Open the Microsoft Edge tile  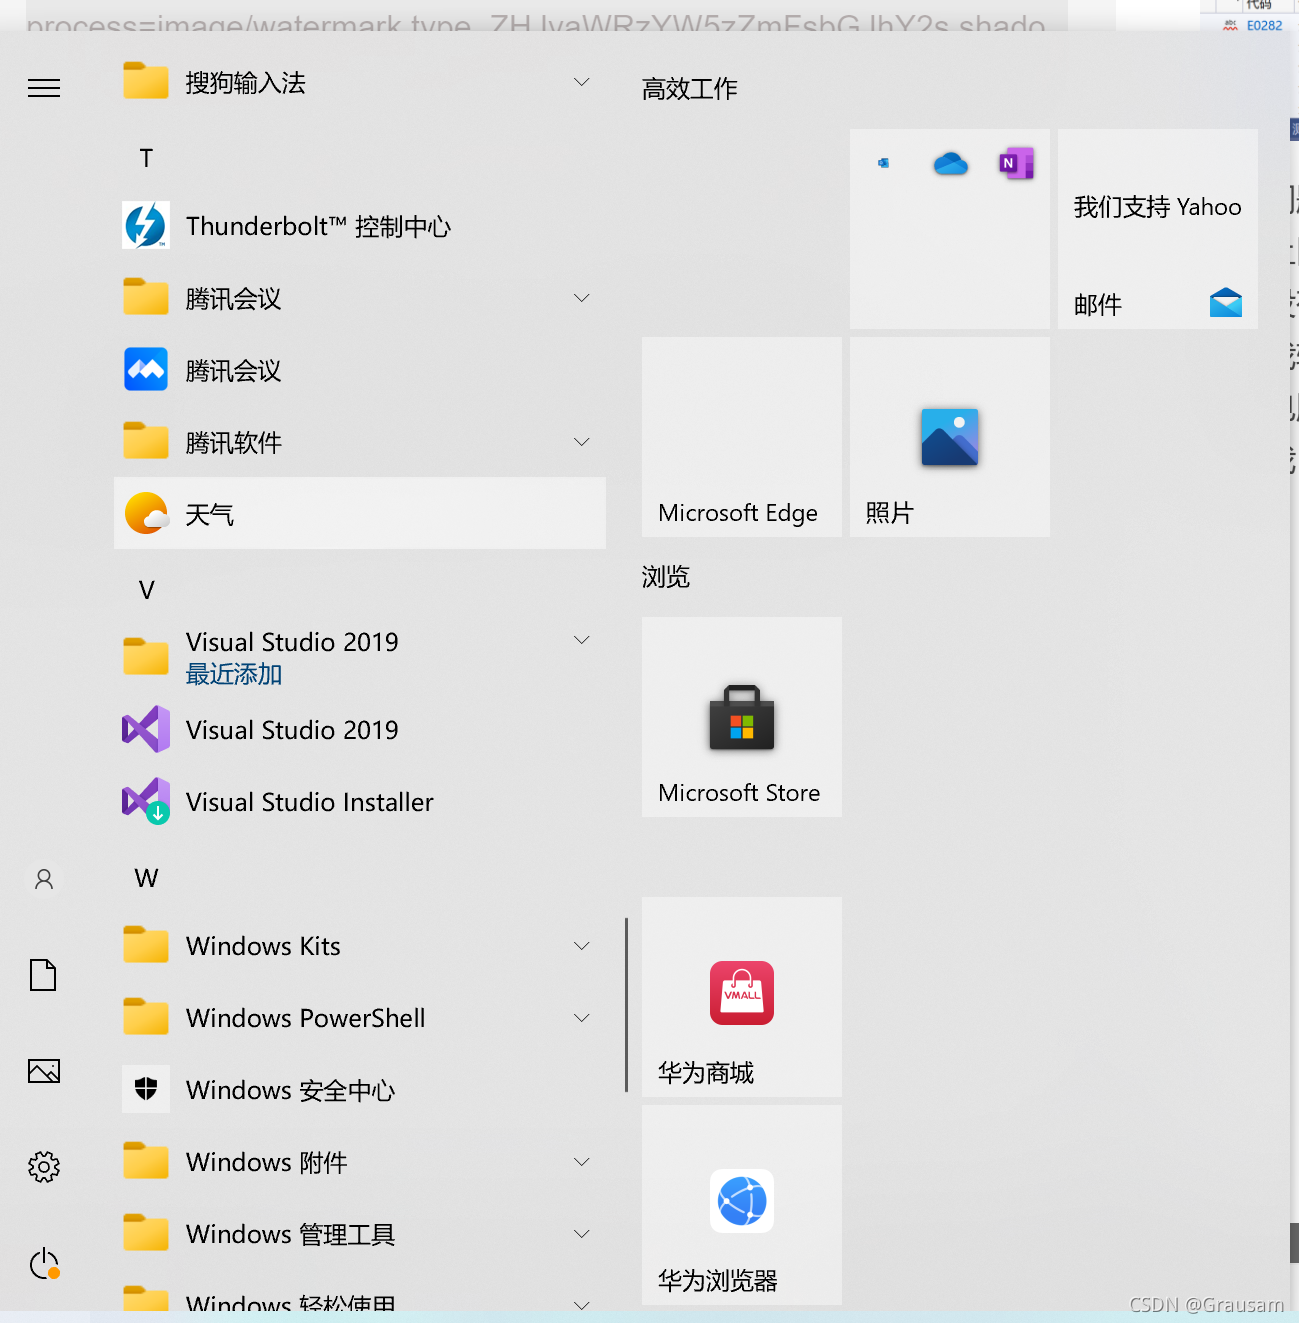[x=742, y=437]
